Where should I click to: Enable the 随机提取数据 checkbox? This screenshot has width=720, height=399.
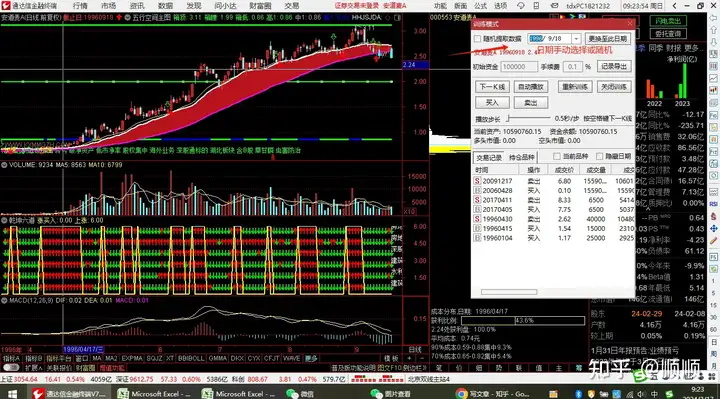[x=478, y=39]
